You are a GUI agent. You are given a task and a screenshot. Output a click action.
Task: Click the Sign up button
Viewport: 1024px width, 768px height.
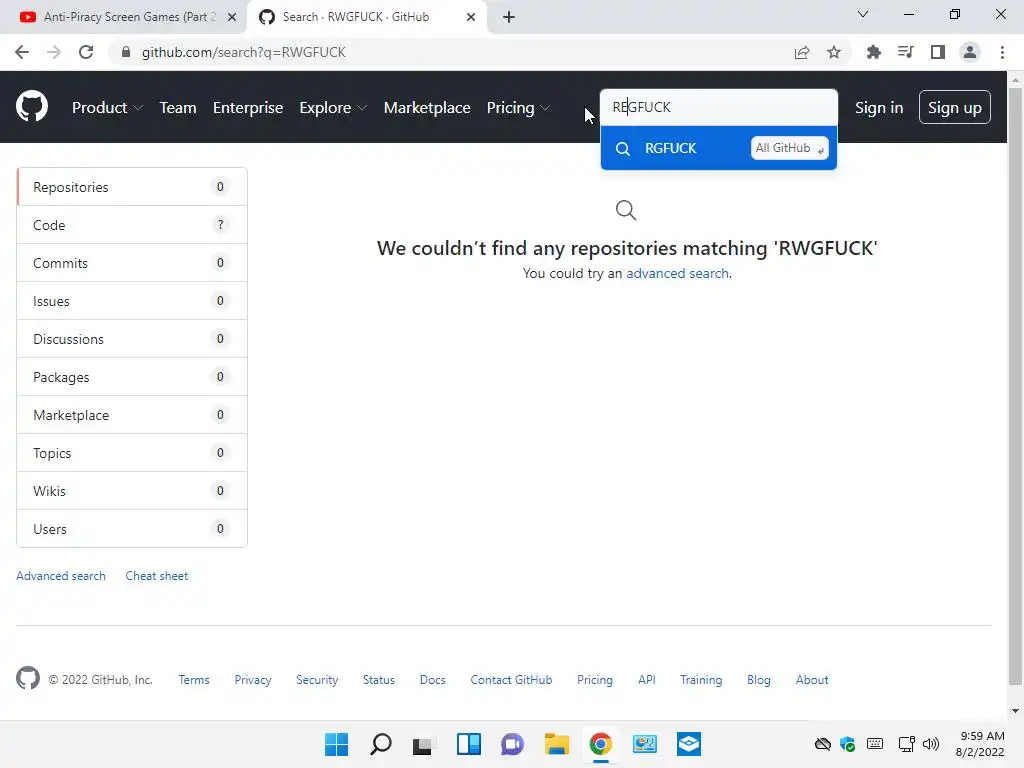coord(954,107)
